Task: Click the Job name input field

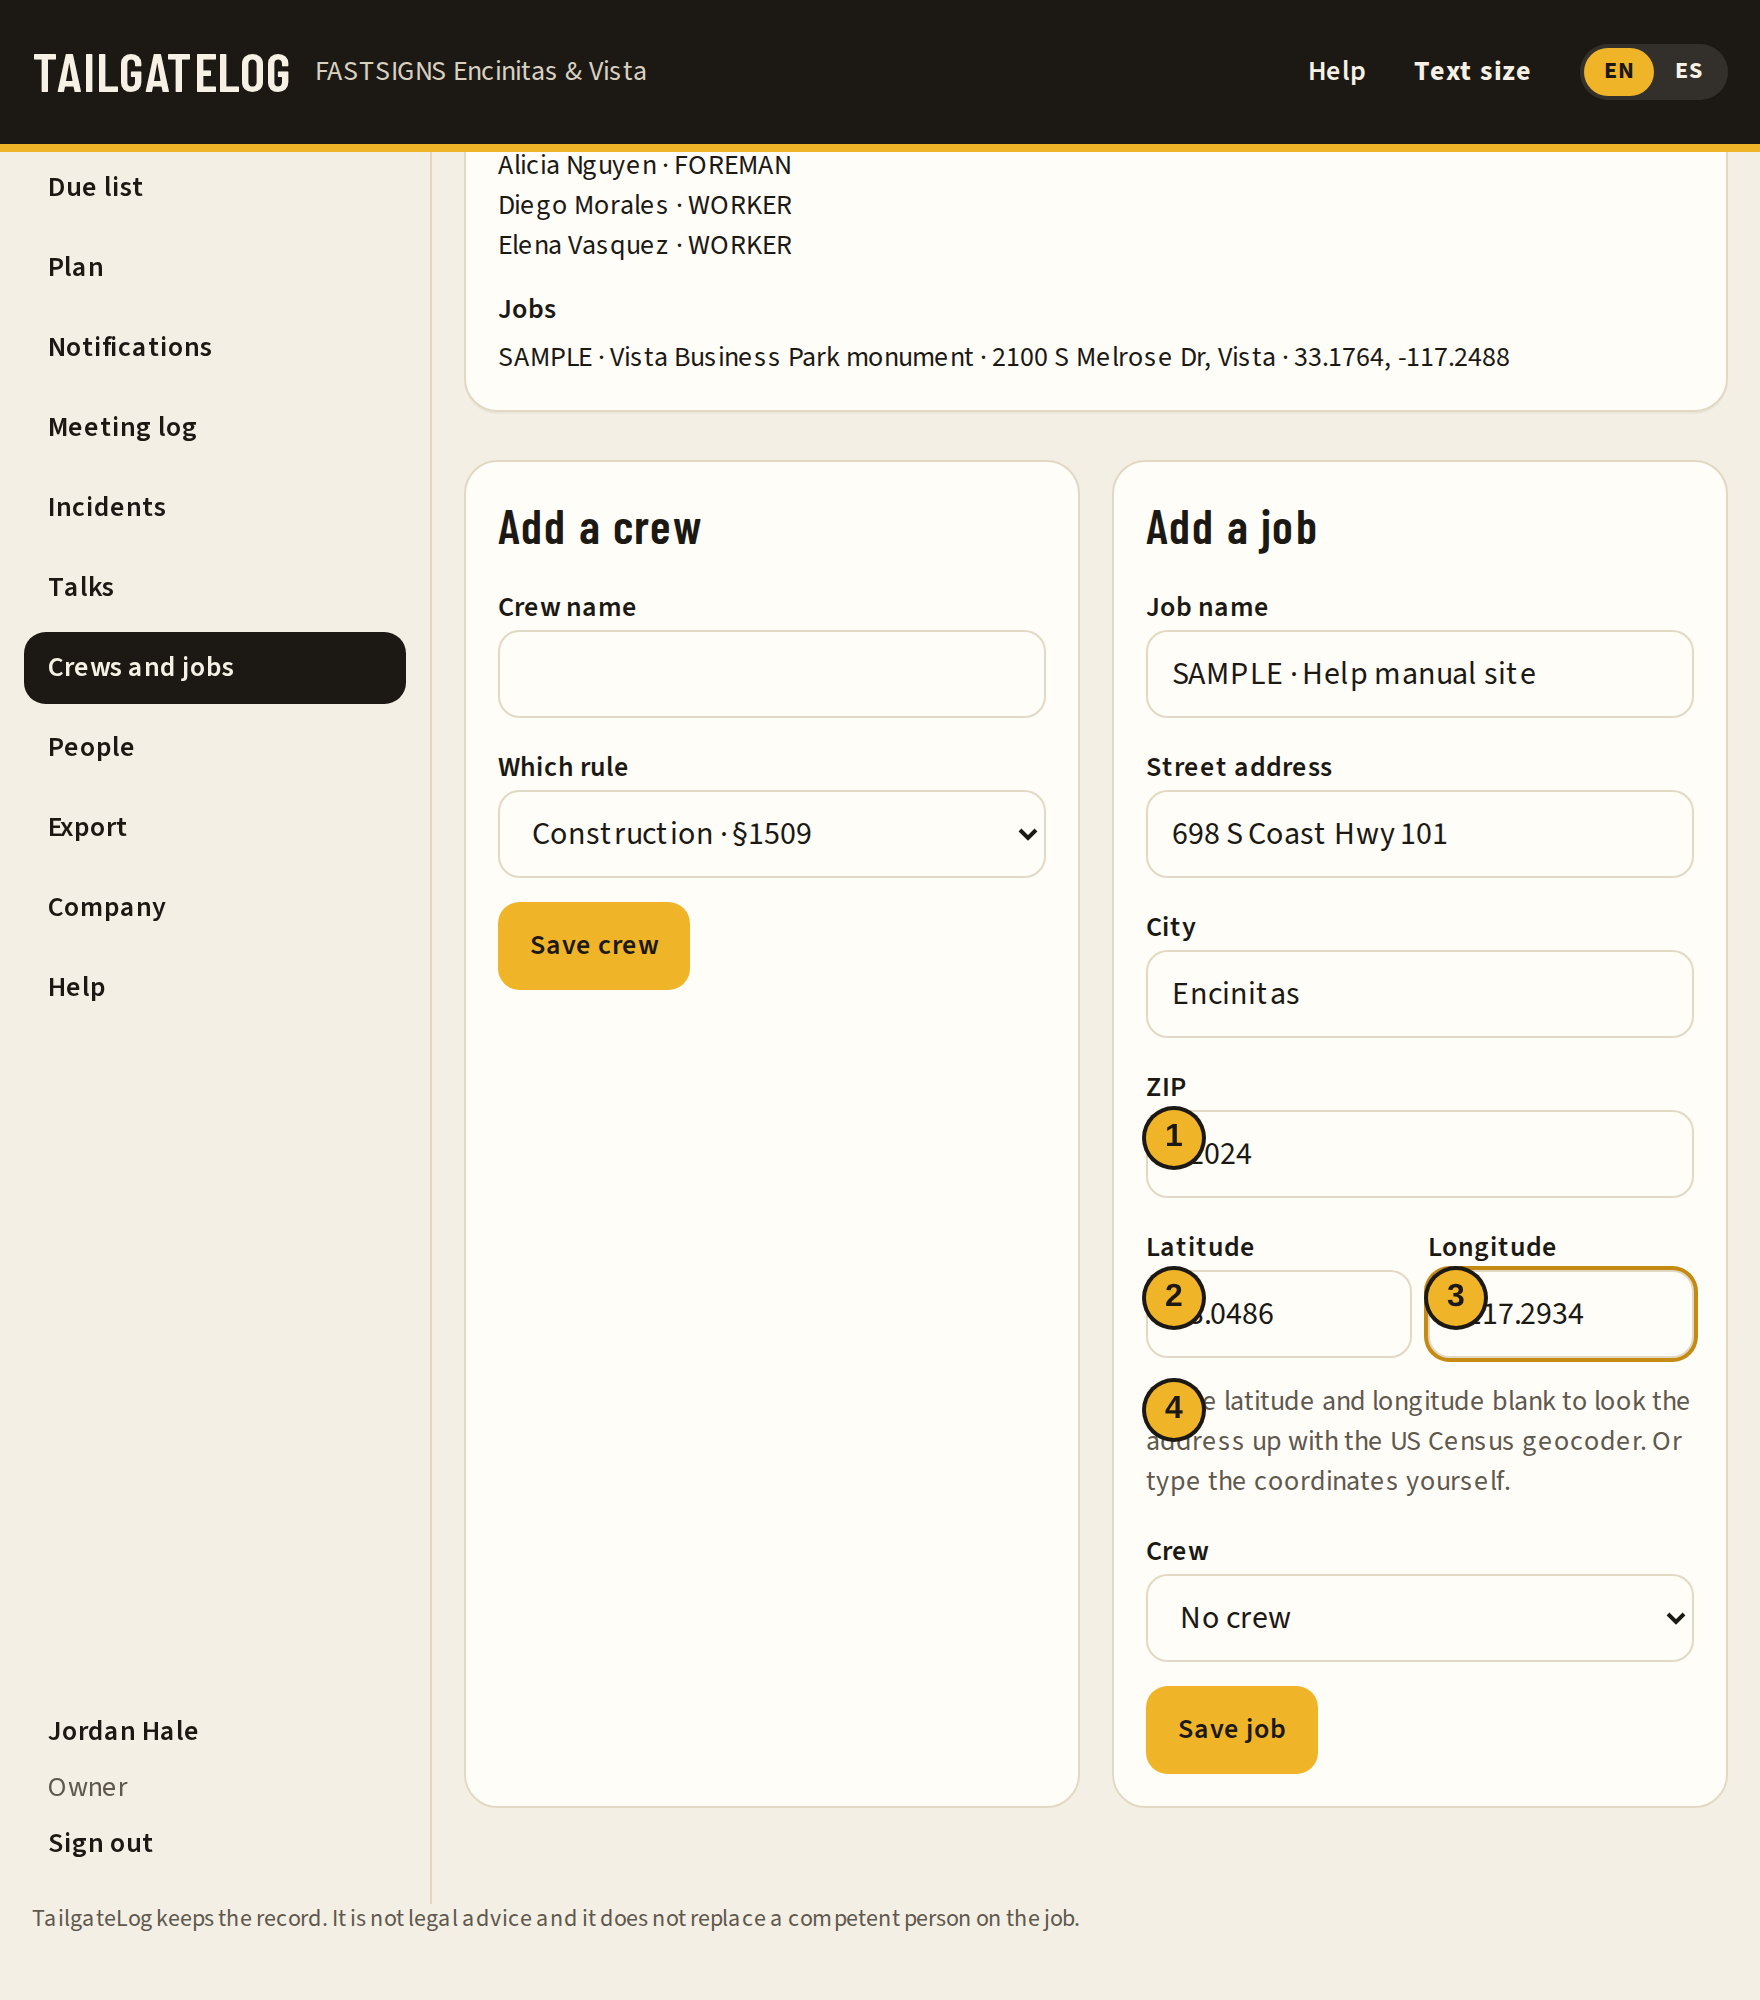Action: (x=1419, y=674)
